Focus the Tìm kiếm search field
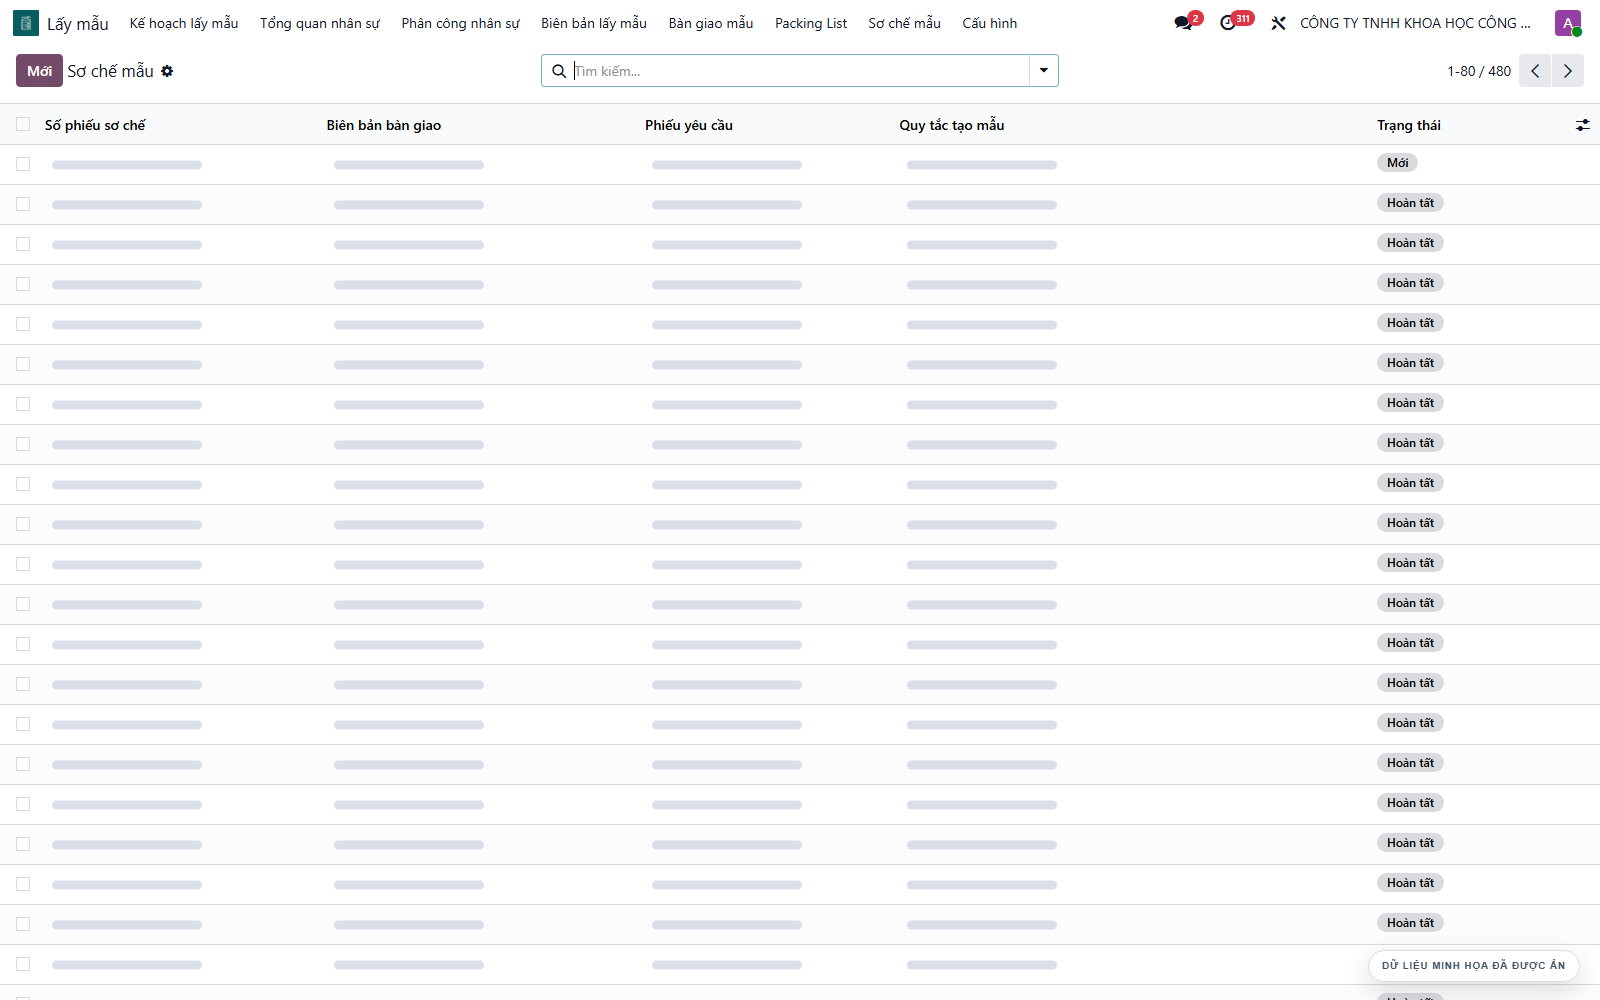Image resolution: width=1600 pixels, height=1000 pixels. [x=800, y=71]
